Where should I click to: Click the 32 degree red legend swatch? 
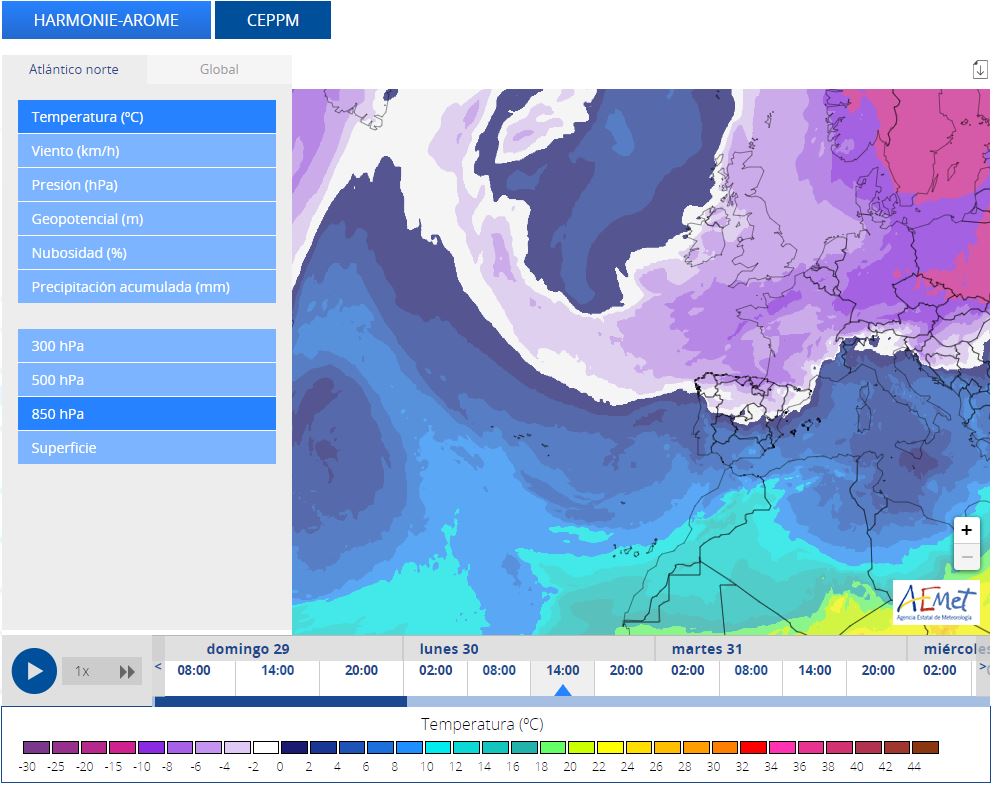(x=754, y=747)
